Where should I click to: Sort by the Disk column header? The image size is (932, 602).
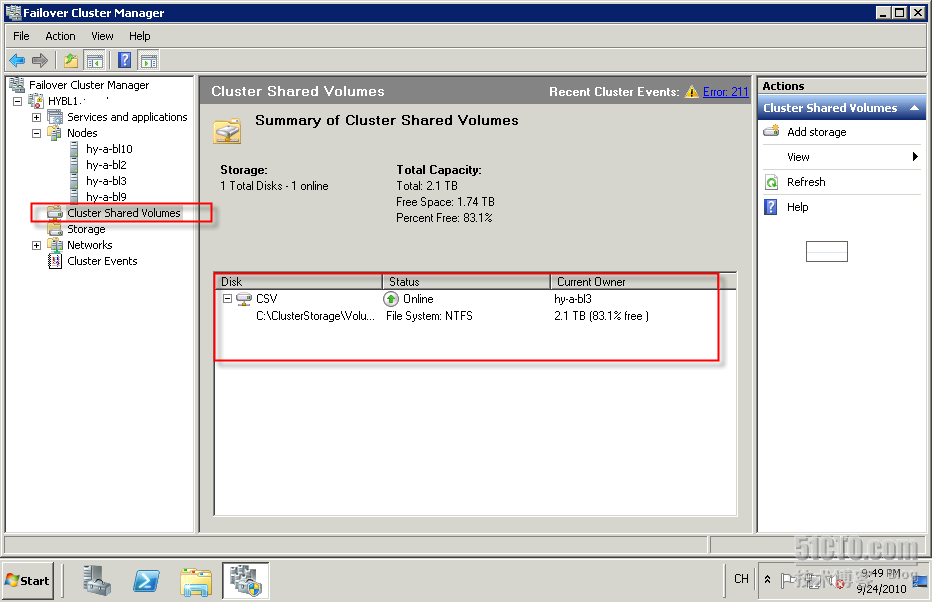298,282
